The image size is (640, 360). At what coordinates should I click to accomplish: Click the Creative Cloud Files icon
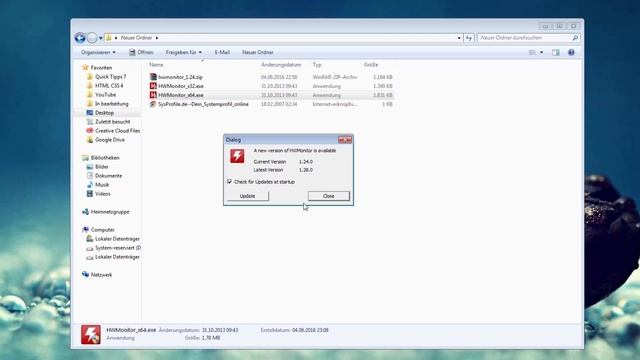90,131
